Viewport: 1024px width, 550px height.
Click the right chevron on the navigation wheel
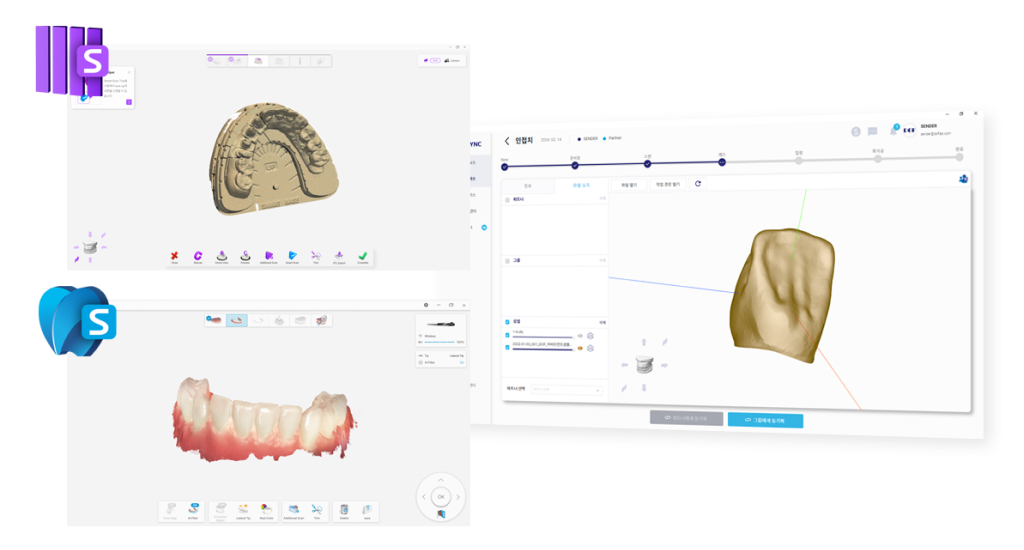point(458,497)
